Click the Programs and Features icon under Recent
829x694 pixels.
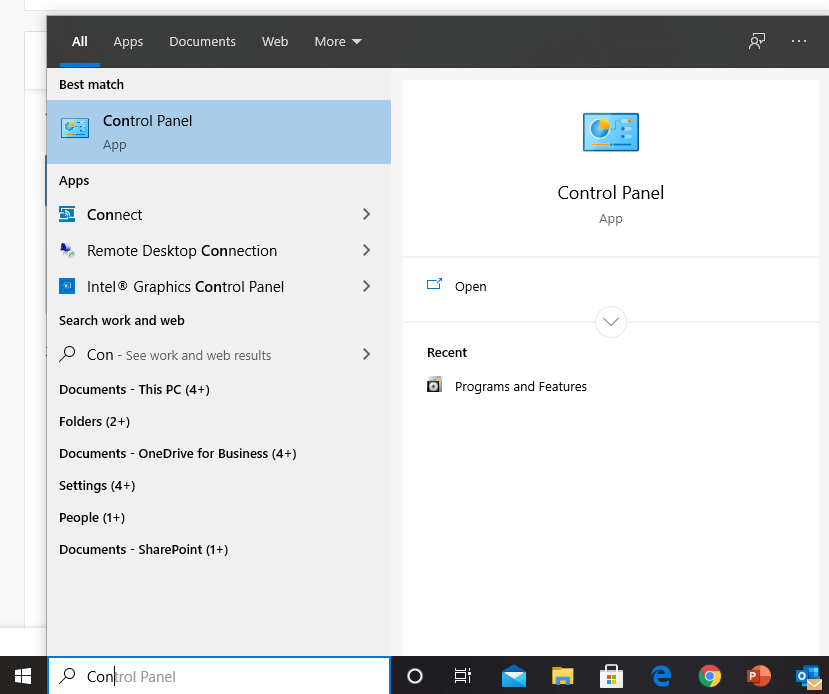tap(434, 385)
